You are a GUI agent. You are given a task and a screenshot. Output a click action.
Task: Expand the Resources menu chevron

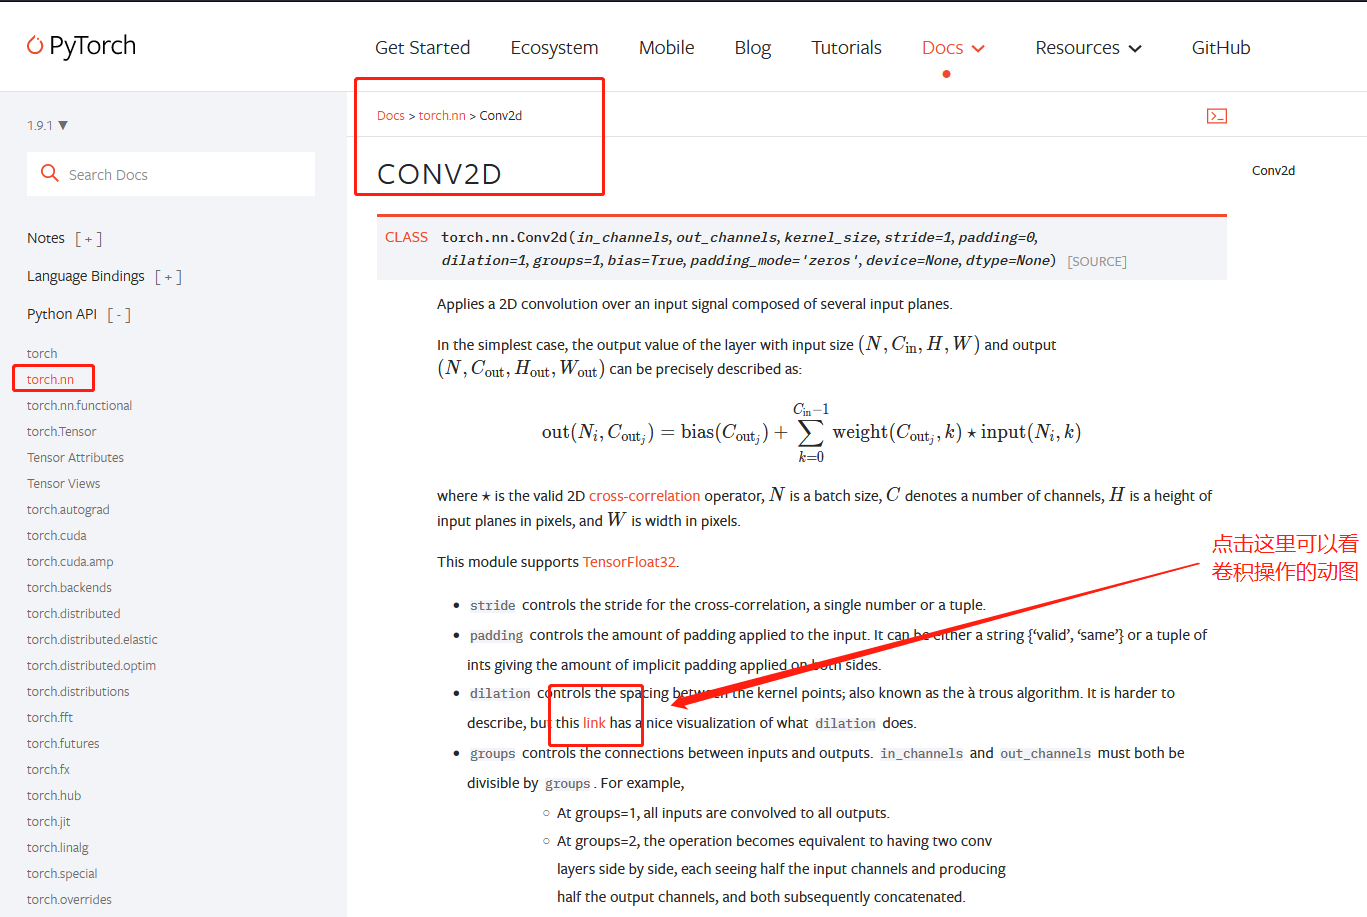click(1135, 48)
